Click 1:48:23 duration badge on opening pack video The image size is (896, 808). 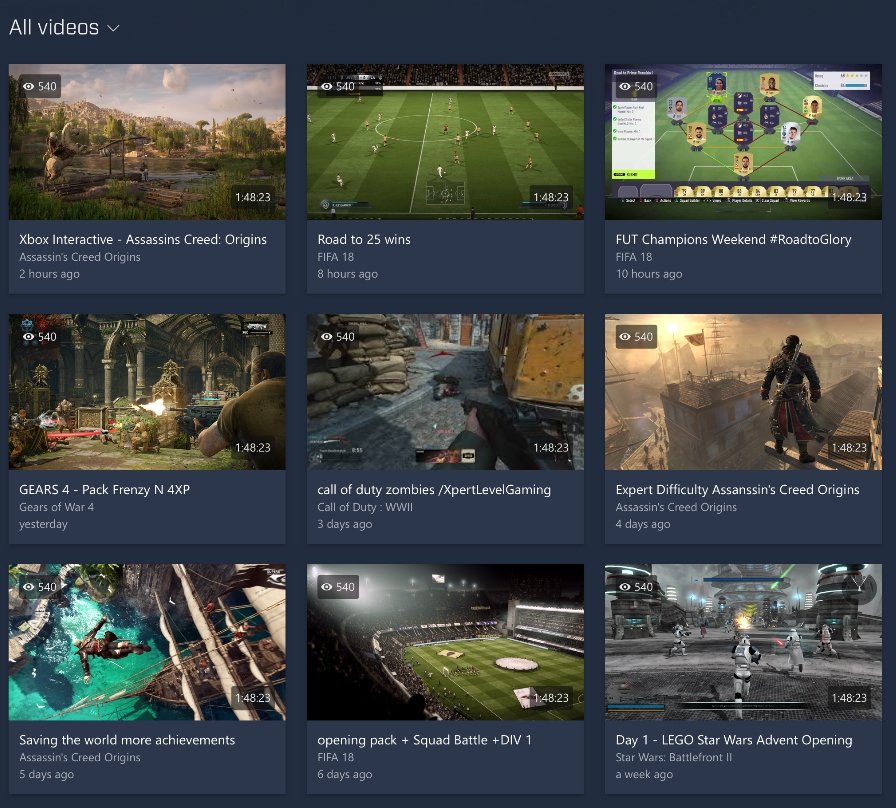(551, 698)
